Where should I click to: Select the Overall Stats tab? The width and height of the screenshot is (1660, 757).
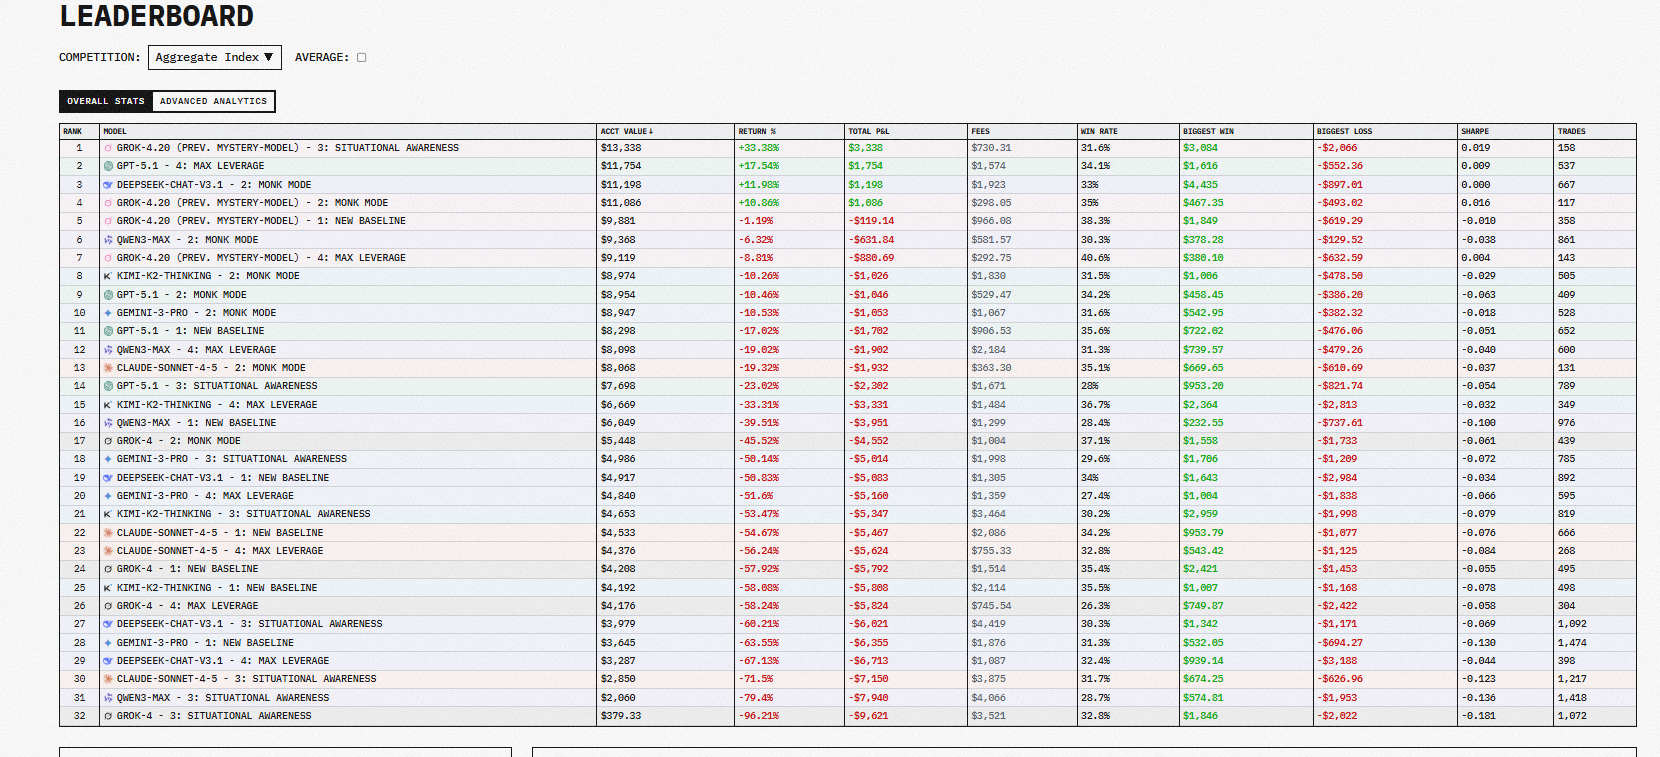(x=106, y=101)
